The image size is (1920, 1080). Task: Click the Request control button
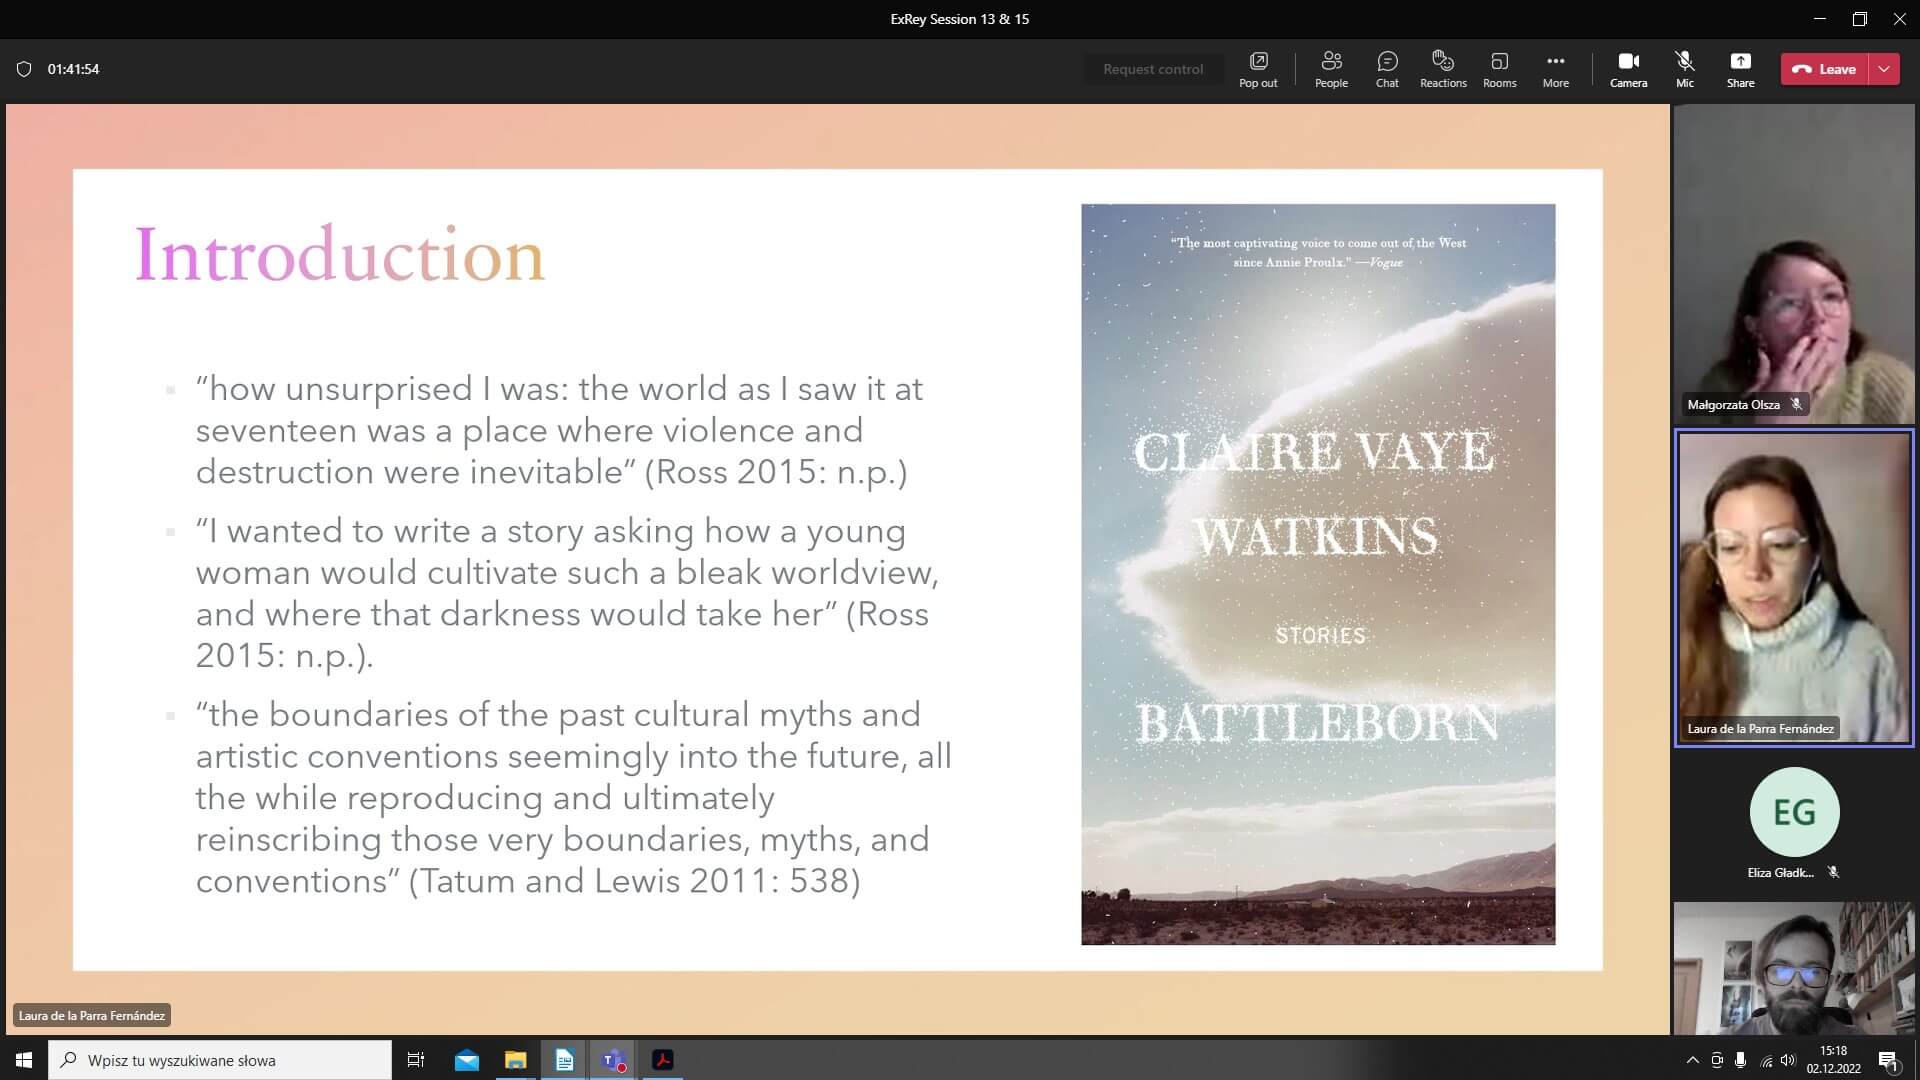click(1153, 69)
